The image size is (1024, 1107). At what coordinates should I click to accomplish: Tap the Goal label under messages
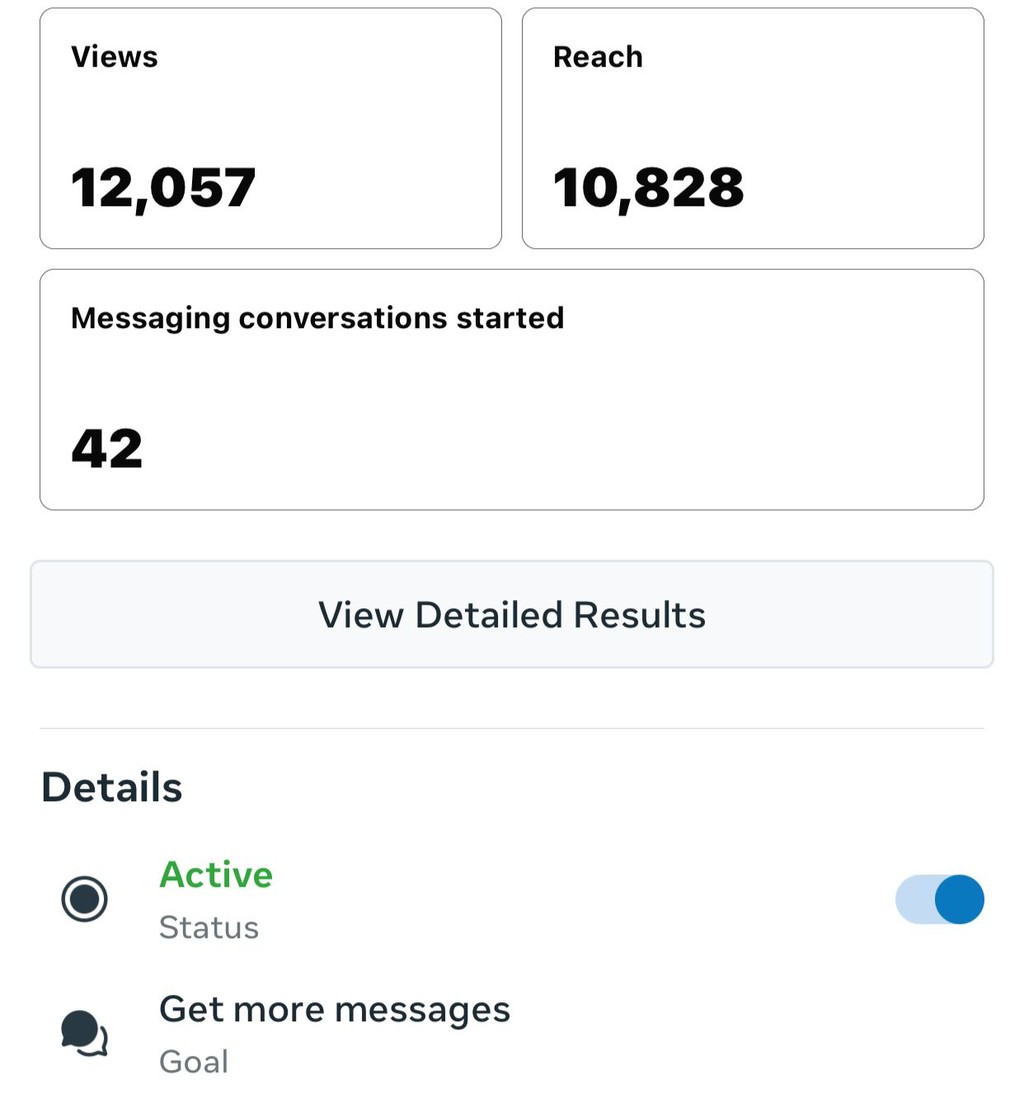(194, 1062)
